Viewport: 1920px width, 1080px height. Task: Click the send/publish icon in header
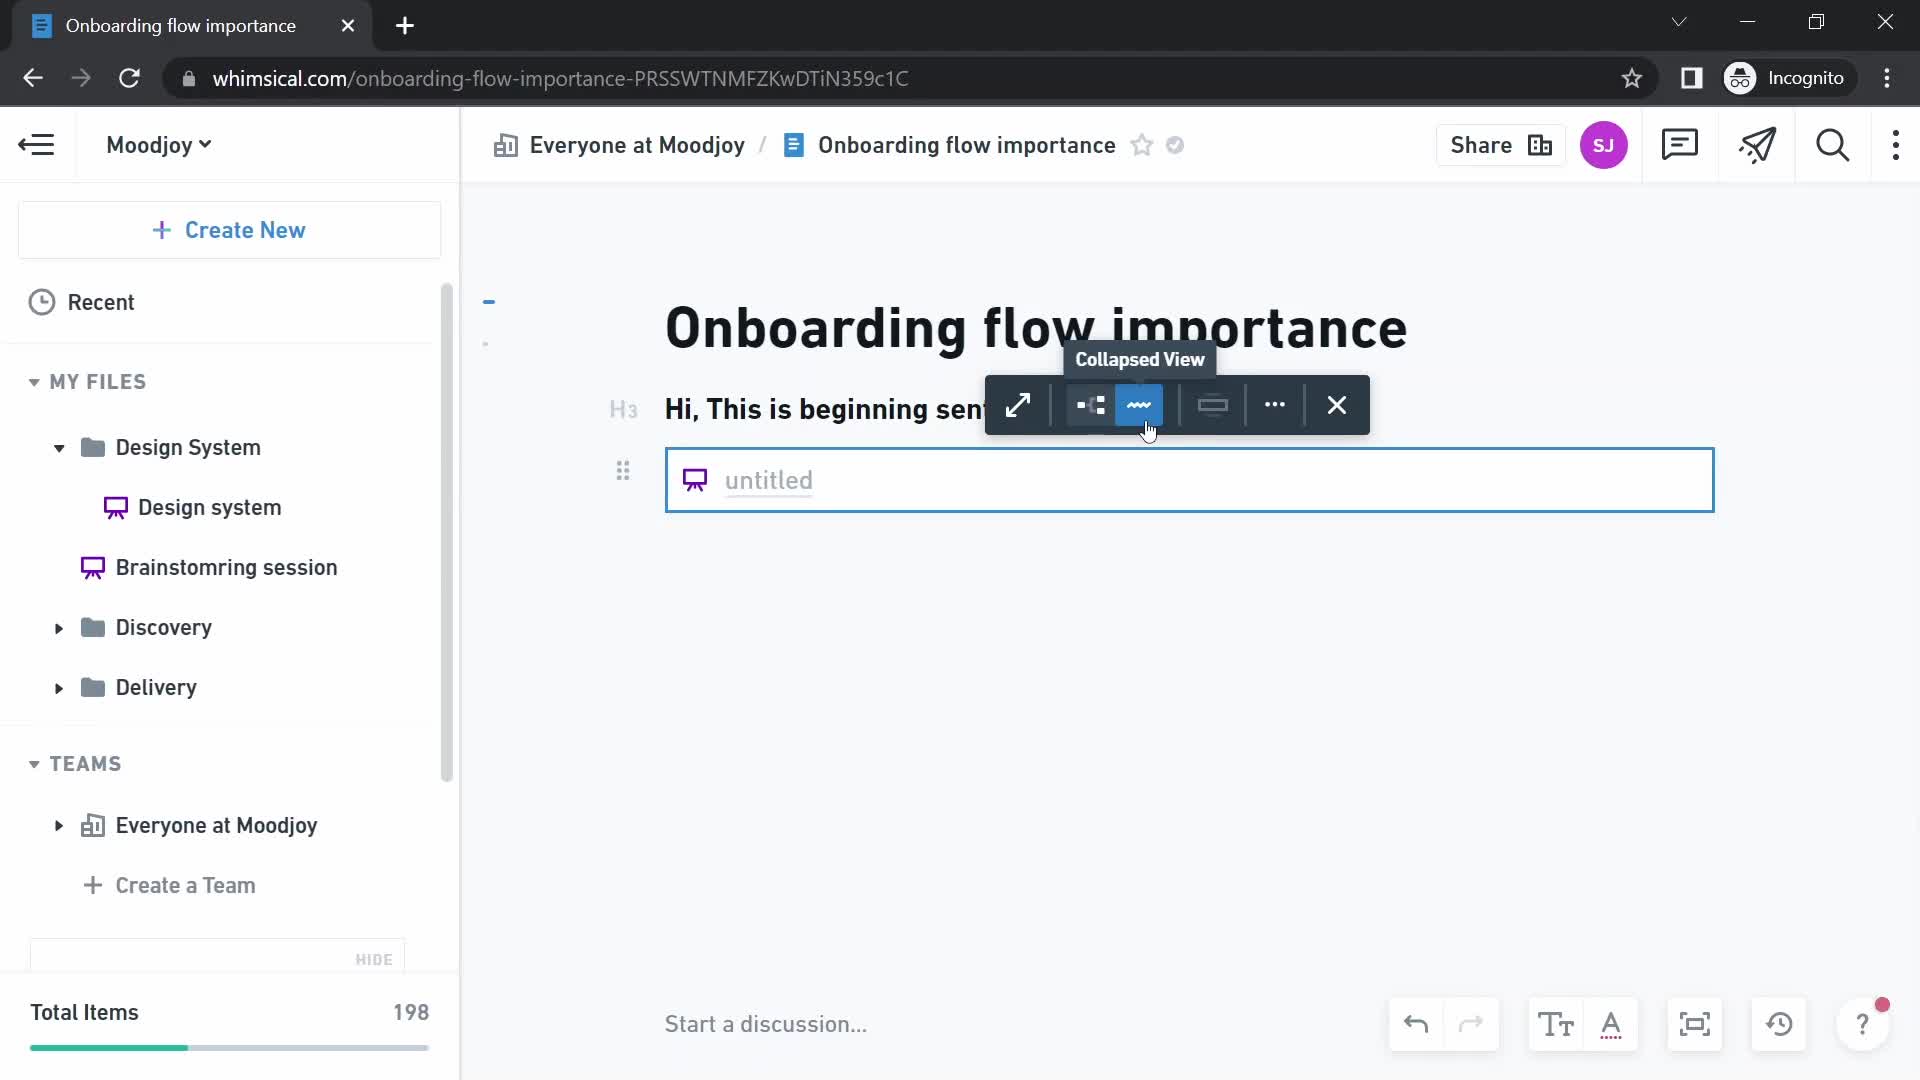[x=1758, y=145]
